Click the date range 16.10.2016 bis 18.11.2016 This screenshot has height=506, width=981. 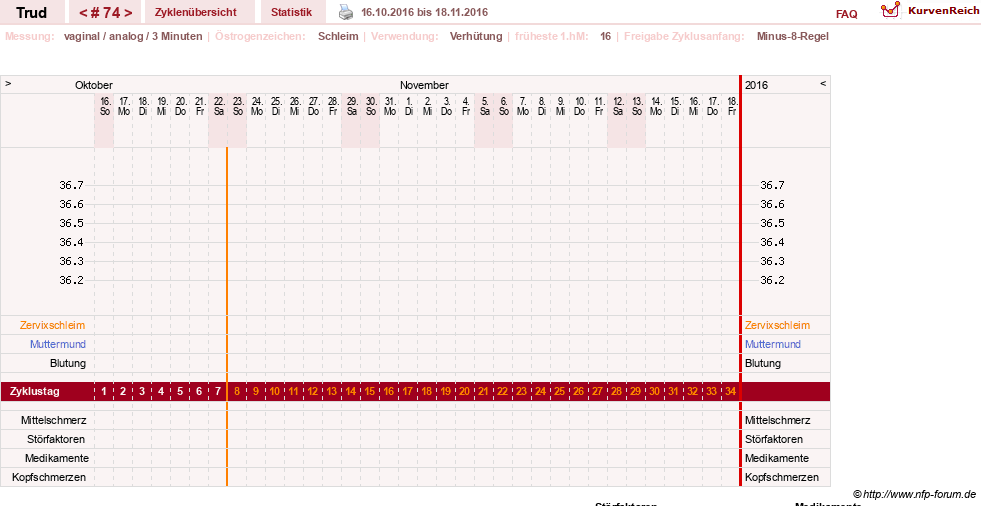click(424, 12)
